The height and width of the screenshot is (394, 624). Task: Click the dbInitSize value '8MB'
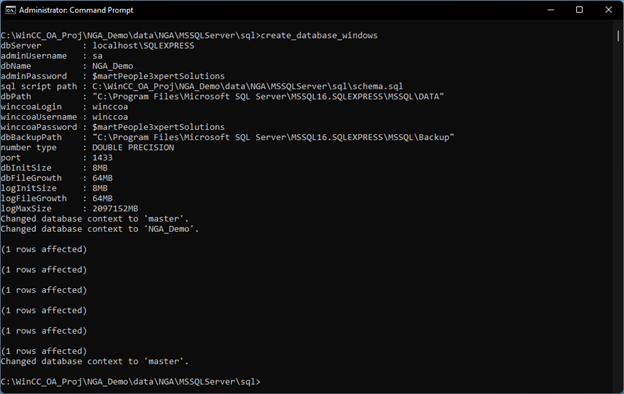[x=100, y=168]
